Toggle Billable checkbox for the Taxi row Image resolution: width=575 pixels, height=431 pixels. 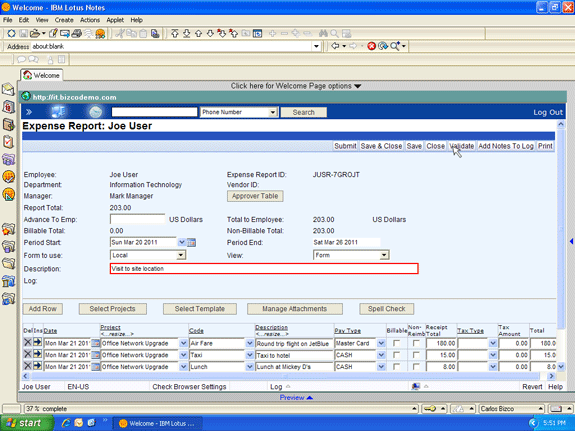click(396, 355)
